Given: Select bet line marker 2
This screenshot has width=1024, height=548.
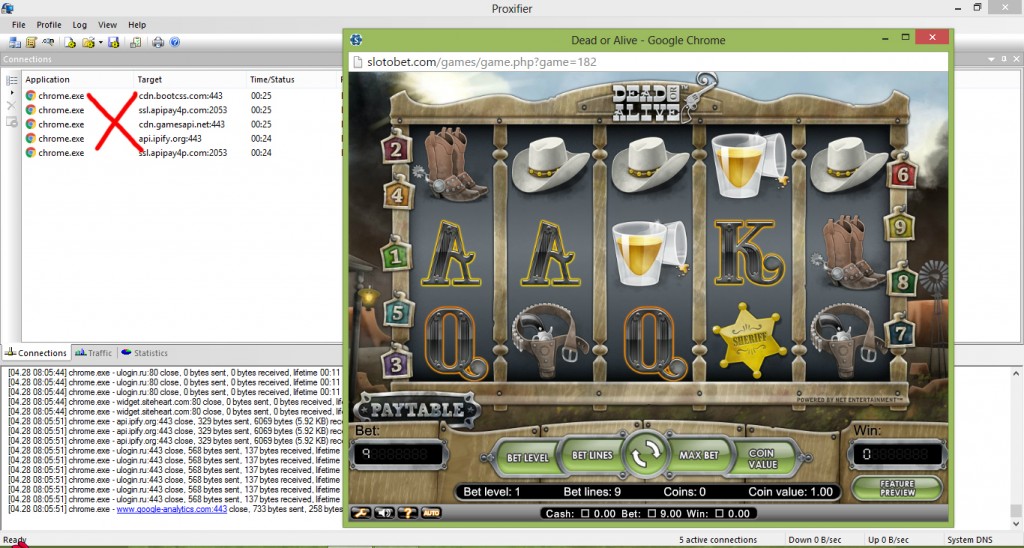Looking at the screenshot, I should tap(396, 149).
